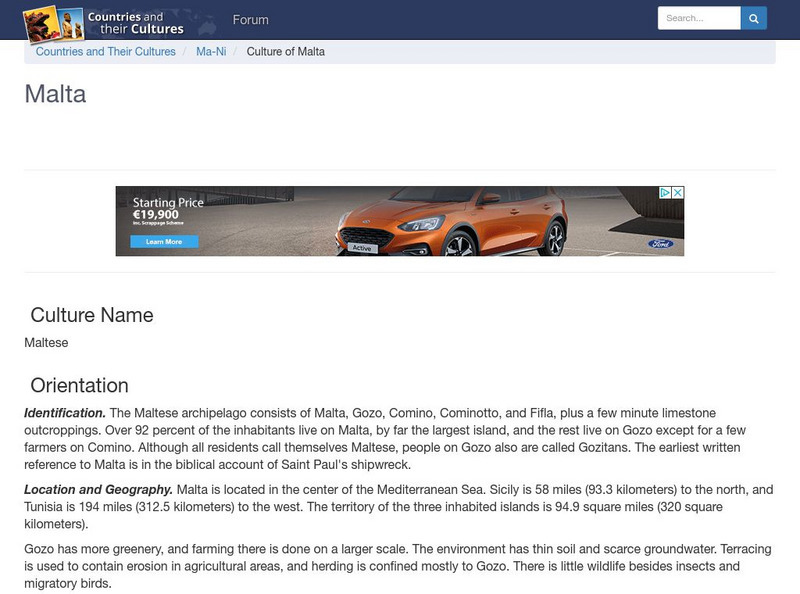Click the Starting Price €19,900 ad text

pos(168,208)
